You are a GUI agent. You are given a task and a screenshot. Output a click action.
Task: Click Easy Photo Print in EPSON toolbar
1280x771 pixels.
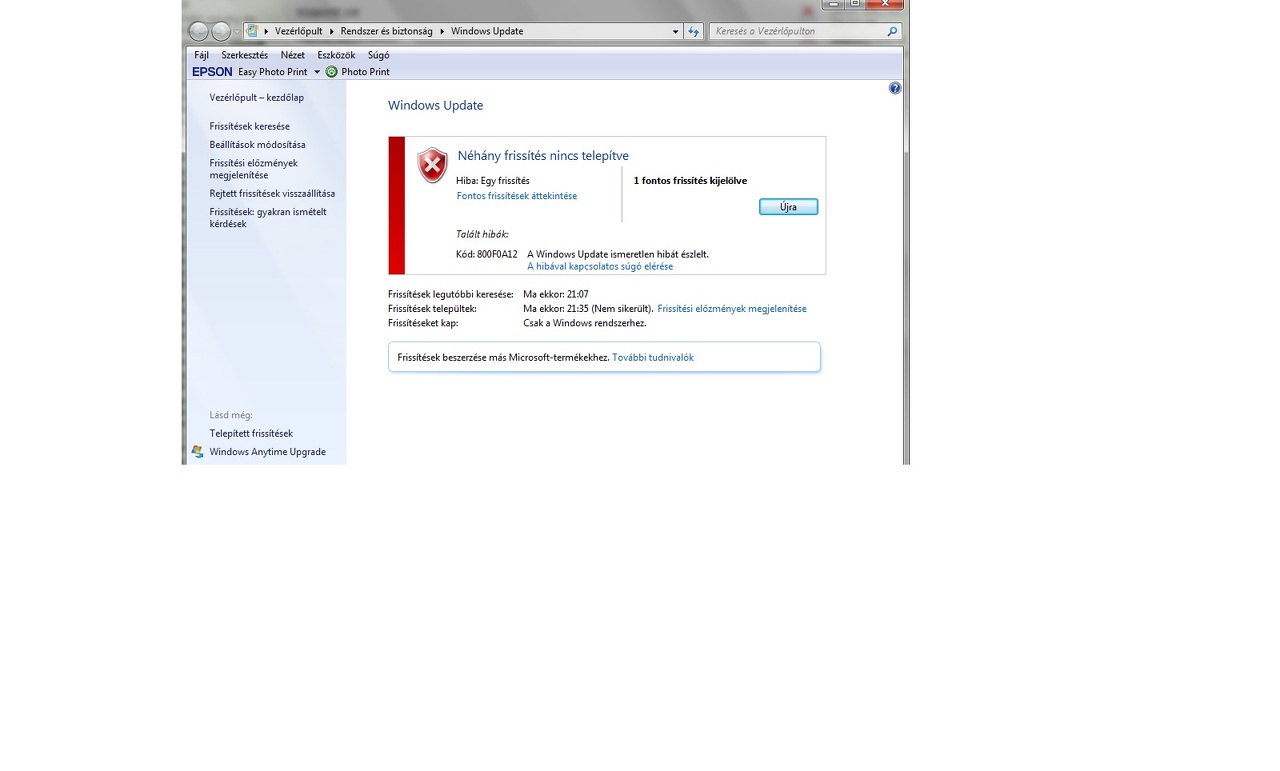(273, 72)
